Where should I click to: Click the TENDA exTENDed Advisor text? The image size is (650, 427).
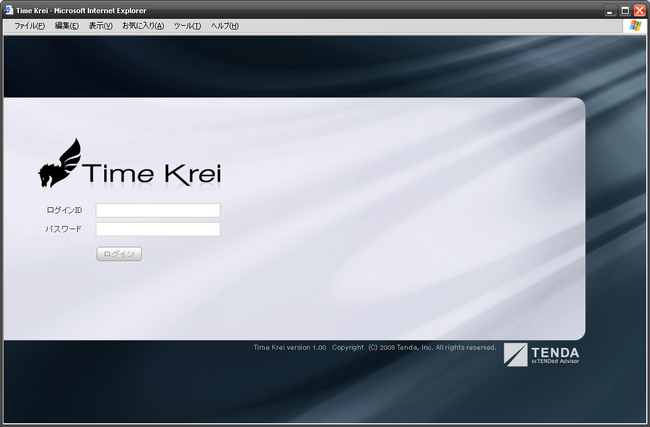(x=555, y=354)
